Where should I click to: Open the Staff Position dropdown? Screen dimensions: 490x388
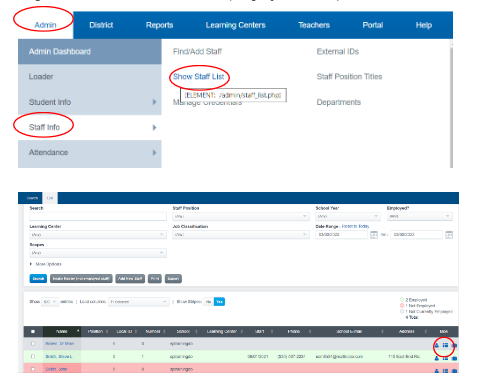tap(241, 216)
